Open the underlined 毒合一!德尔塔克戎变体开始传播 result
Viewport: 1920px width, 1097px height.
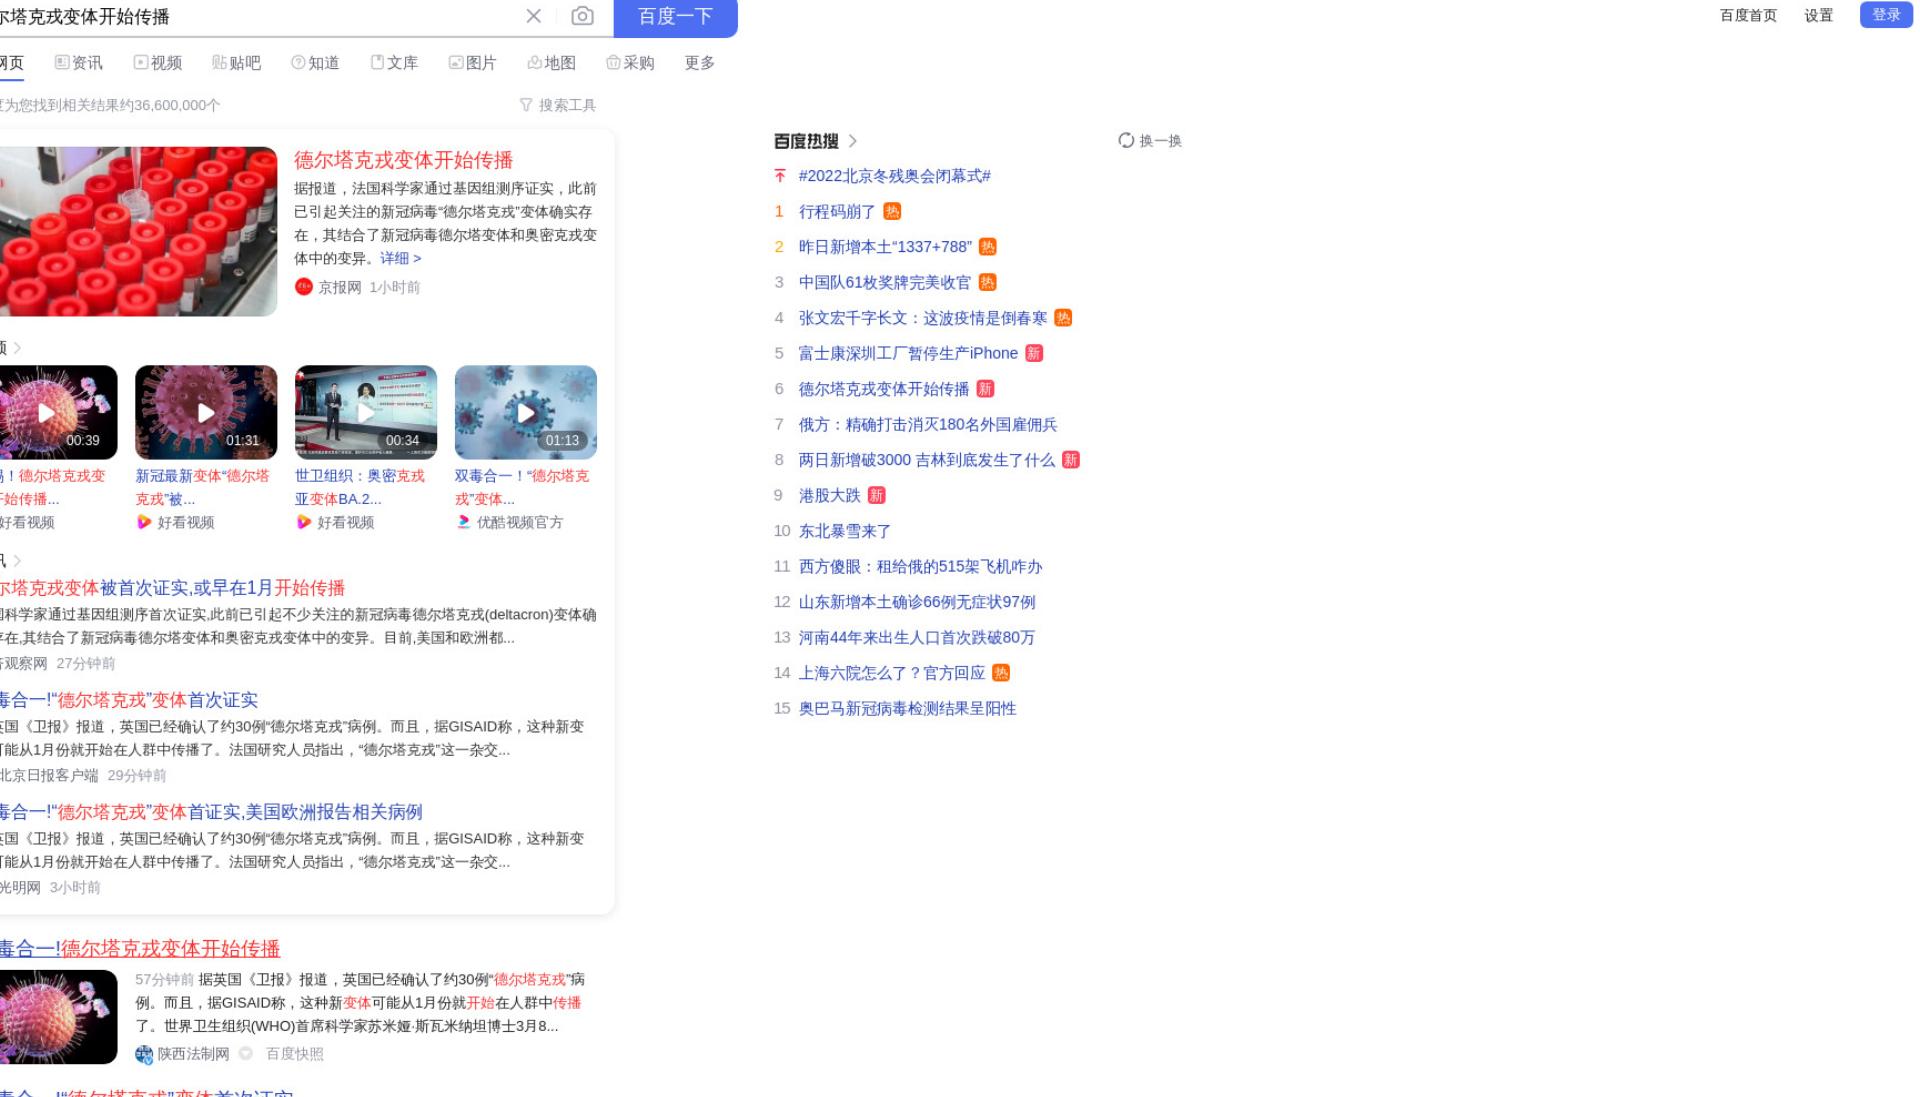[140, 949]
